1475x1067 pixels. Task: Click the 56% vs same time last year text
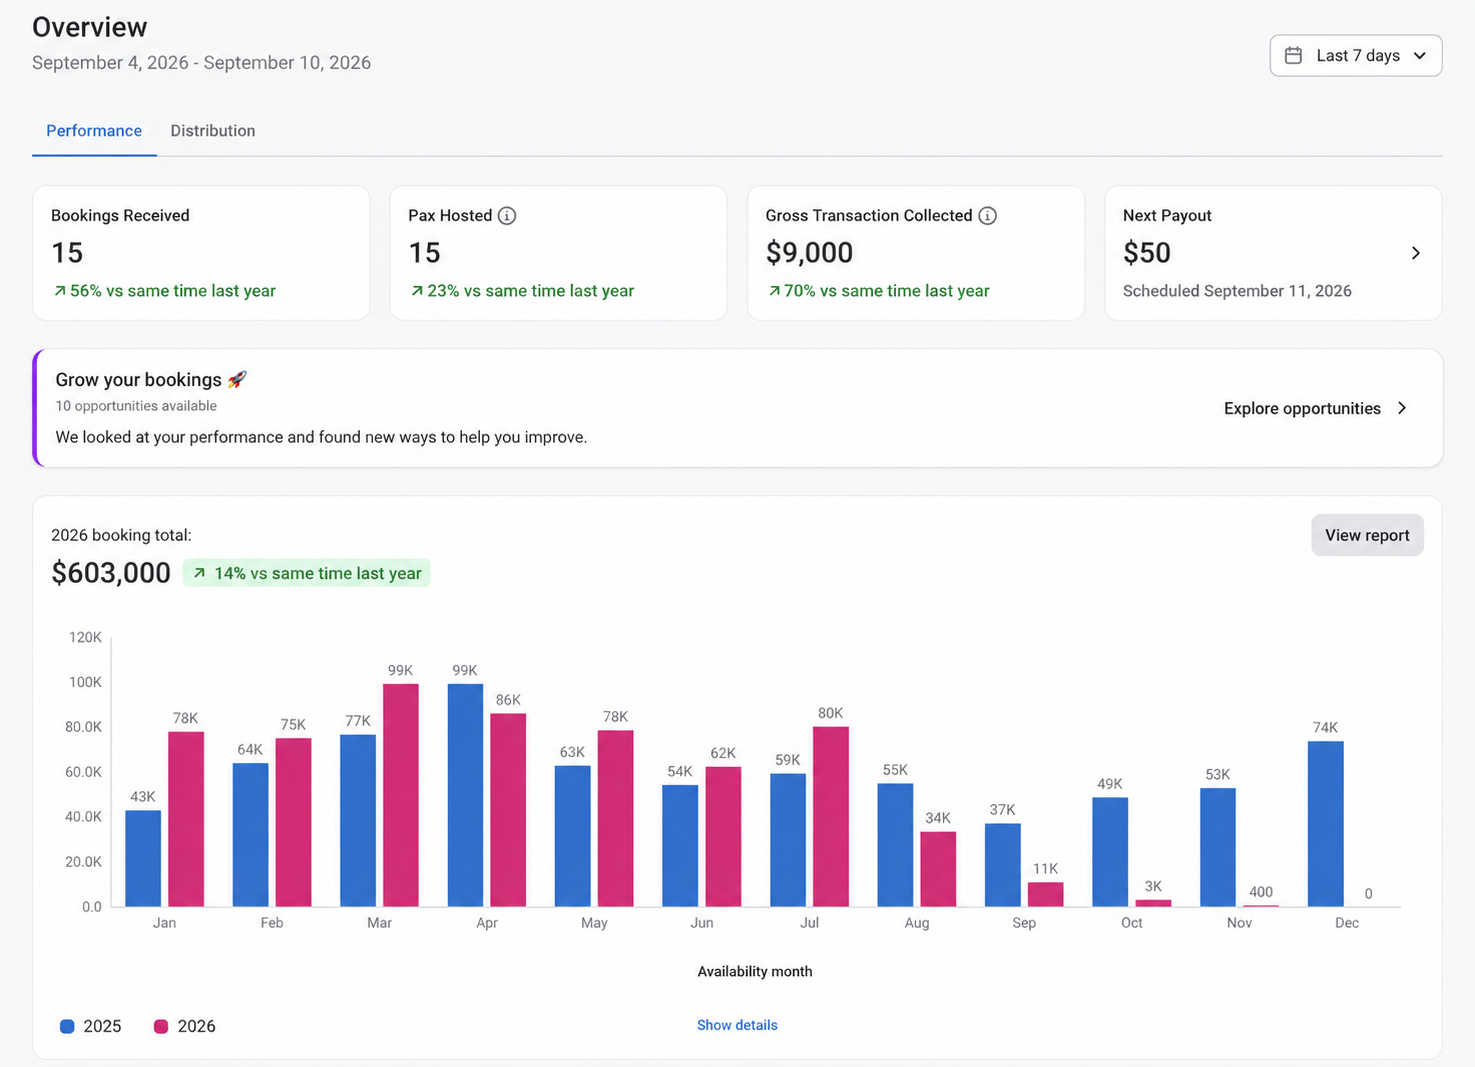point(173,291)
